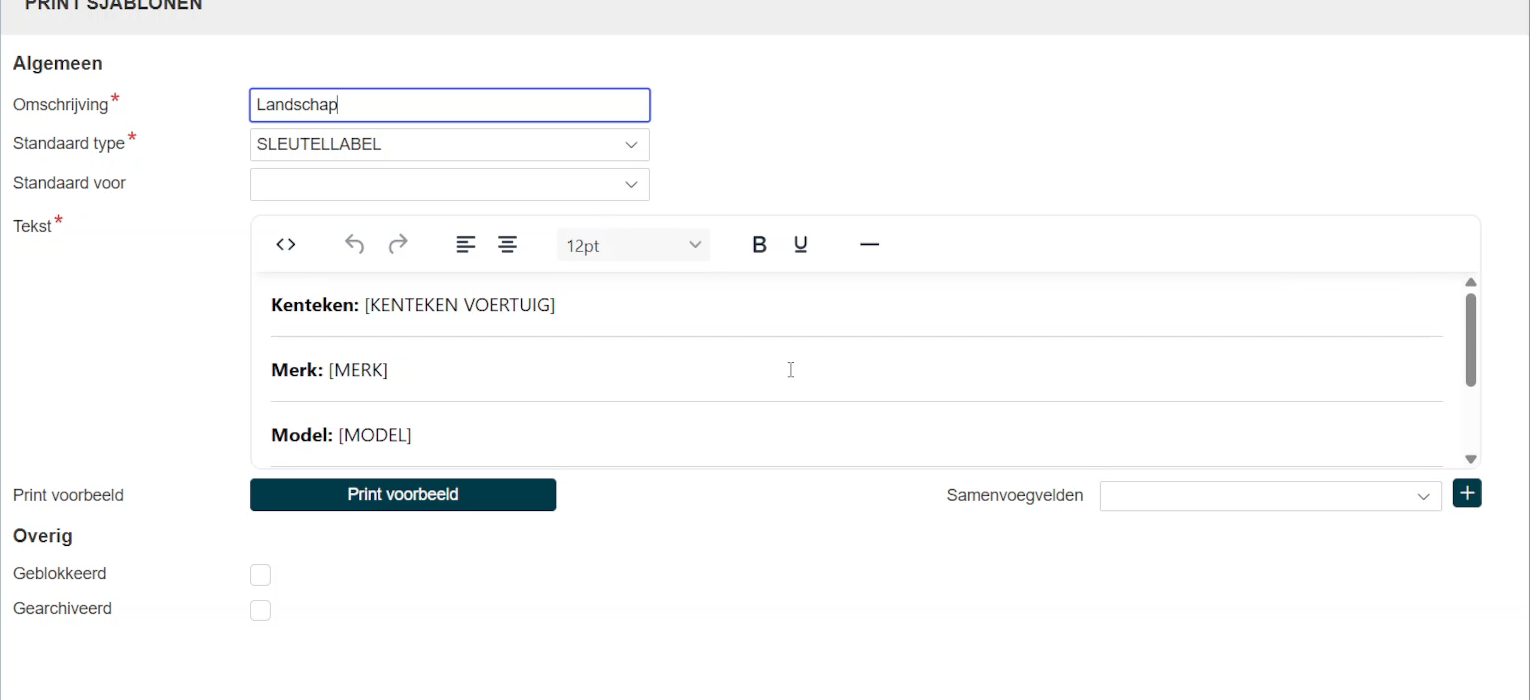Click the bold Model: label

pyautogui.click(x=302, y=435)
